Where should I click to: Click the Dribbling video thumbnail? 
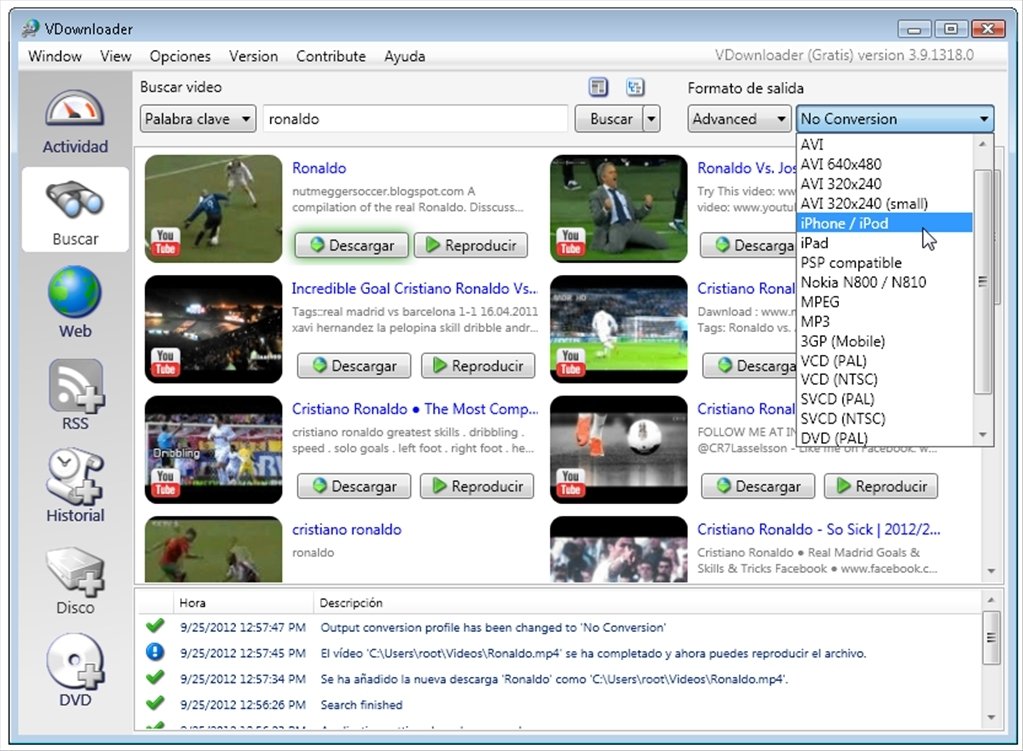[x=213, y=450]
